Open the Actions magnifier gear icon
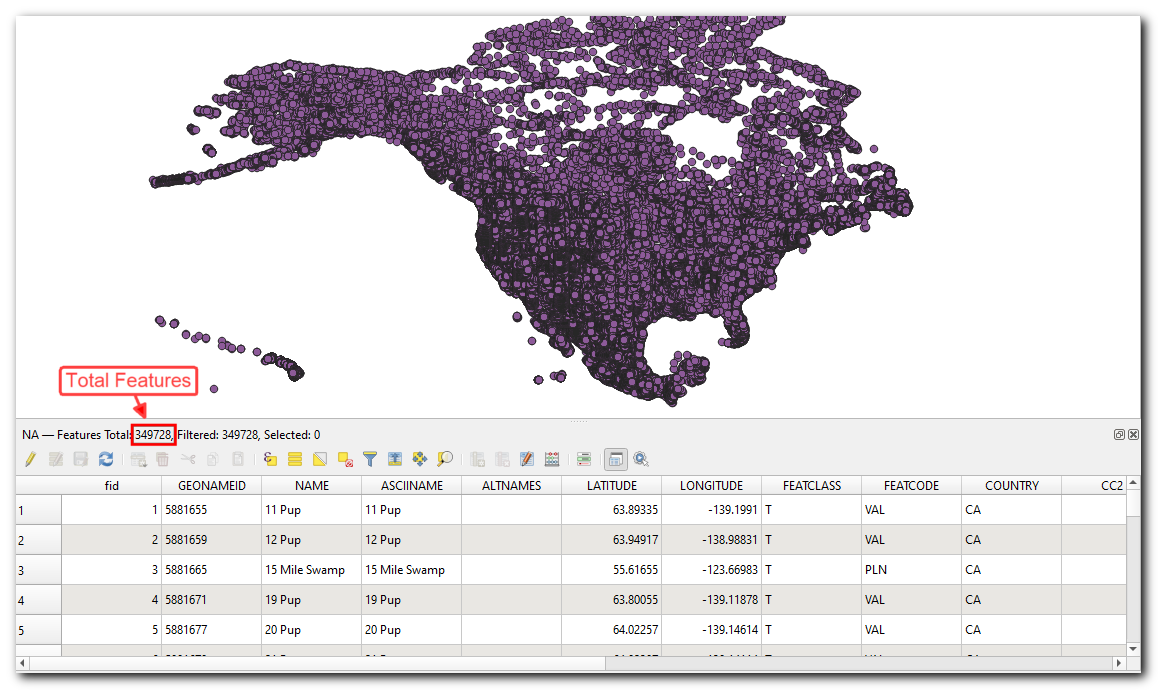 [x=641, y=460]
